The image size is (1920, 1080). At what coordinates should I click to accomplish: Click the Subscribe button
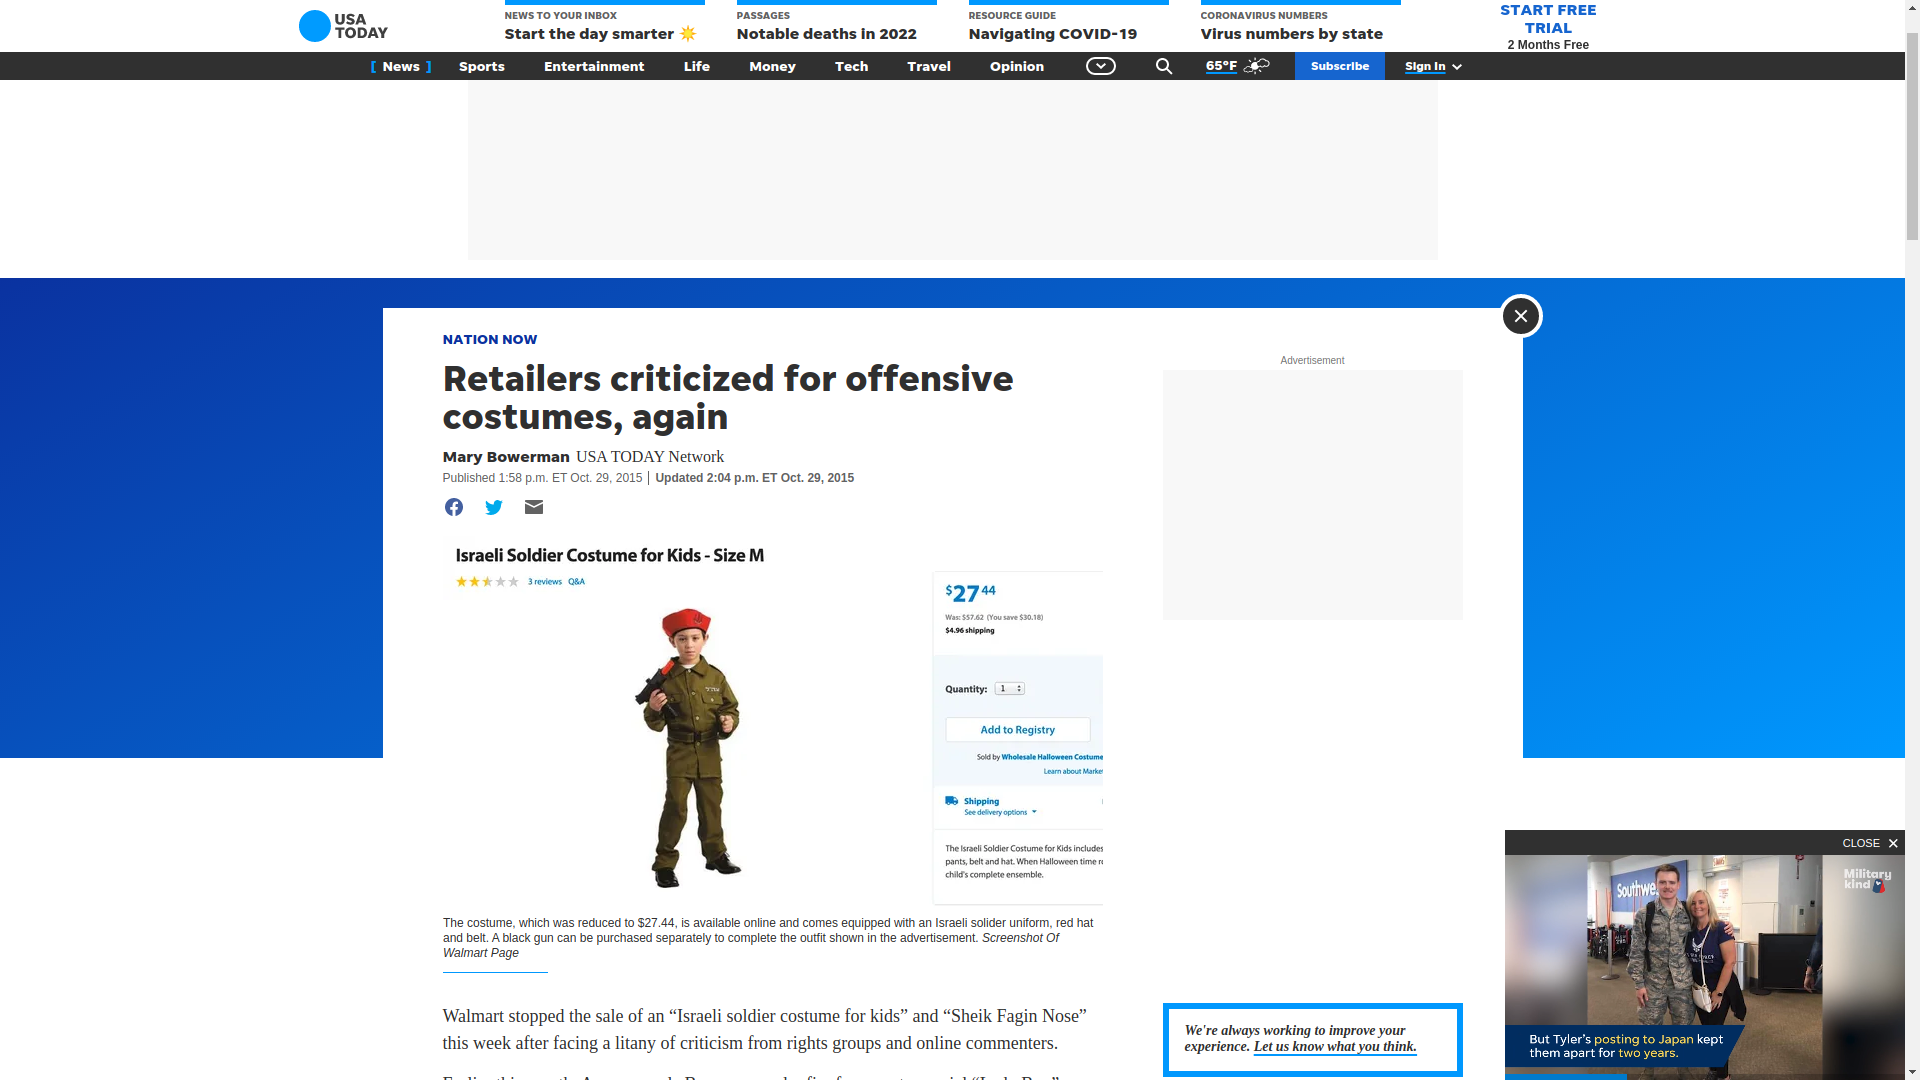[x=1340, y=66]
